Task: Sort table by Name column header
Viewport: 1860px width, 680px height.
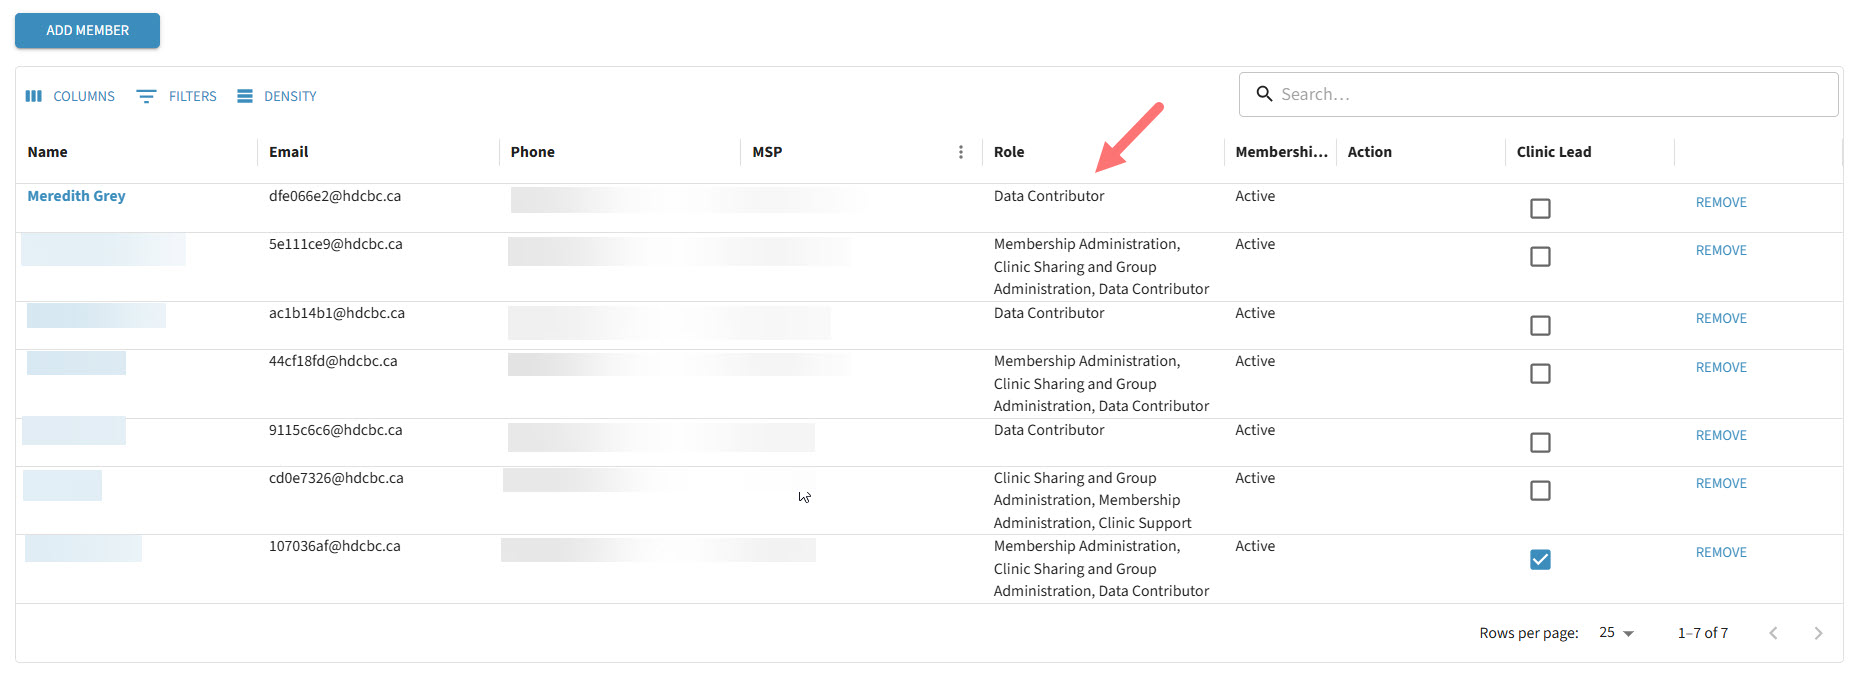Action: (48, 152)
